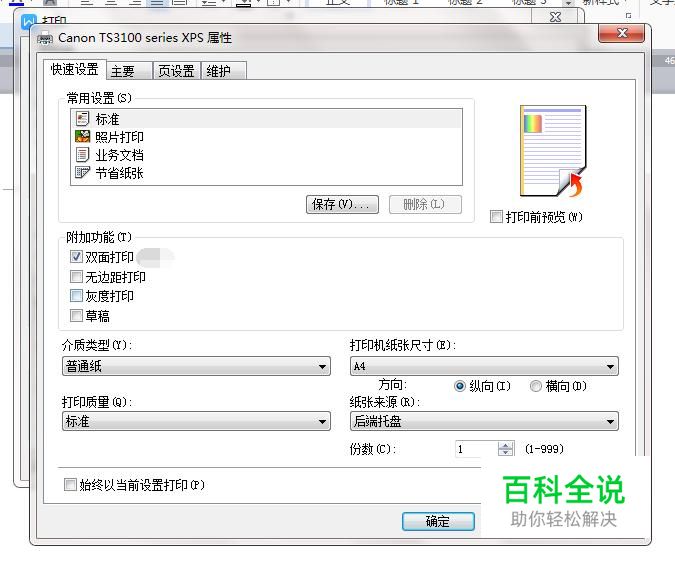The image size is (675, 563).
Task: Switch to 快速设置 tab
Action: tap(74, 69)
